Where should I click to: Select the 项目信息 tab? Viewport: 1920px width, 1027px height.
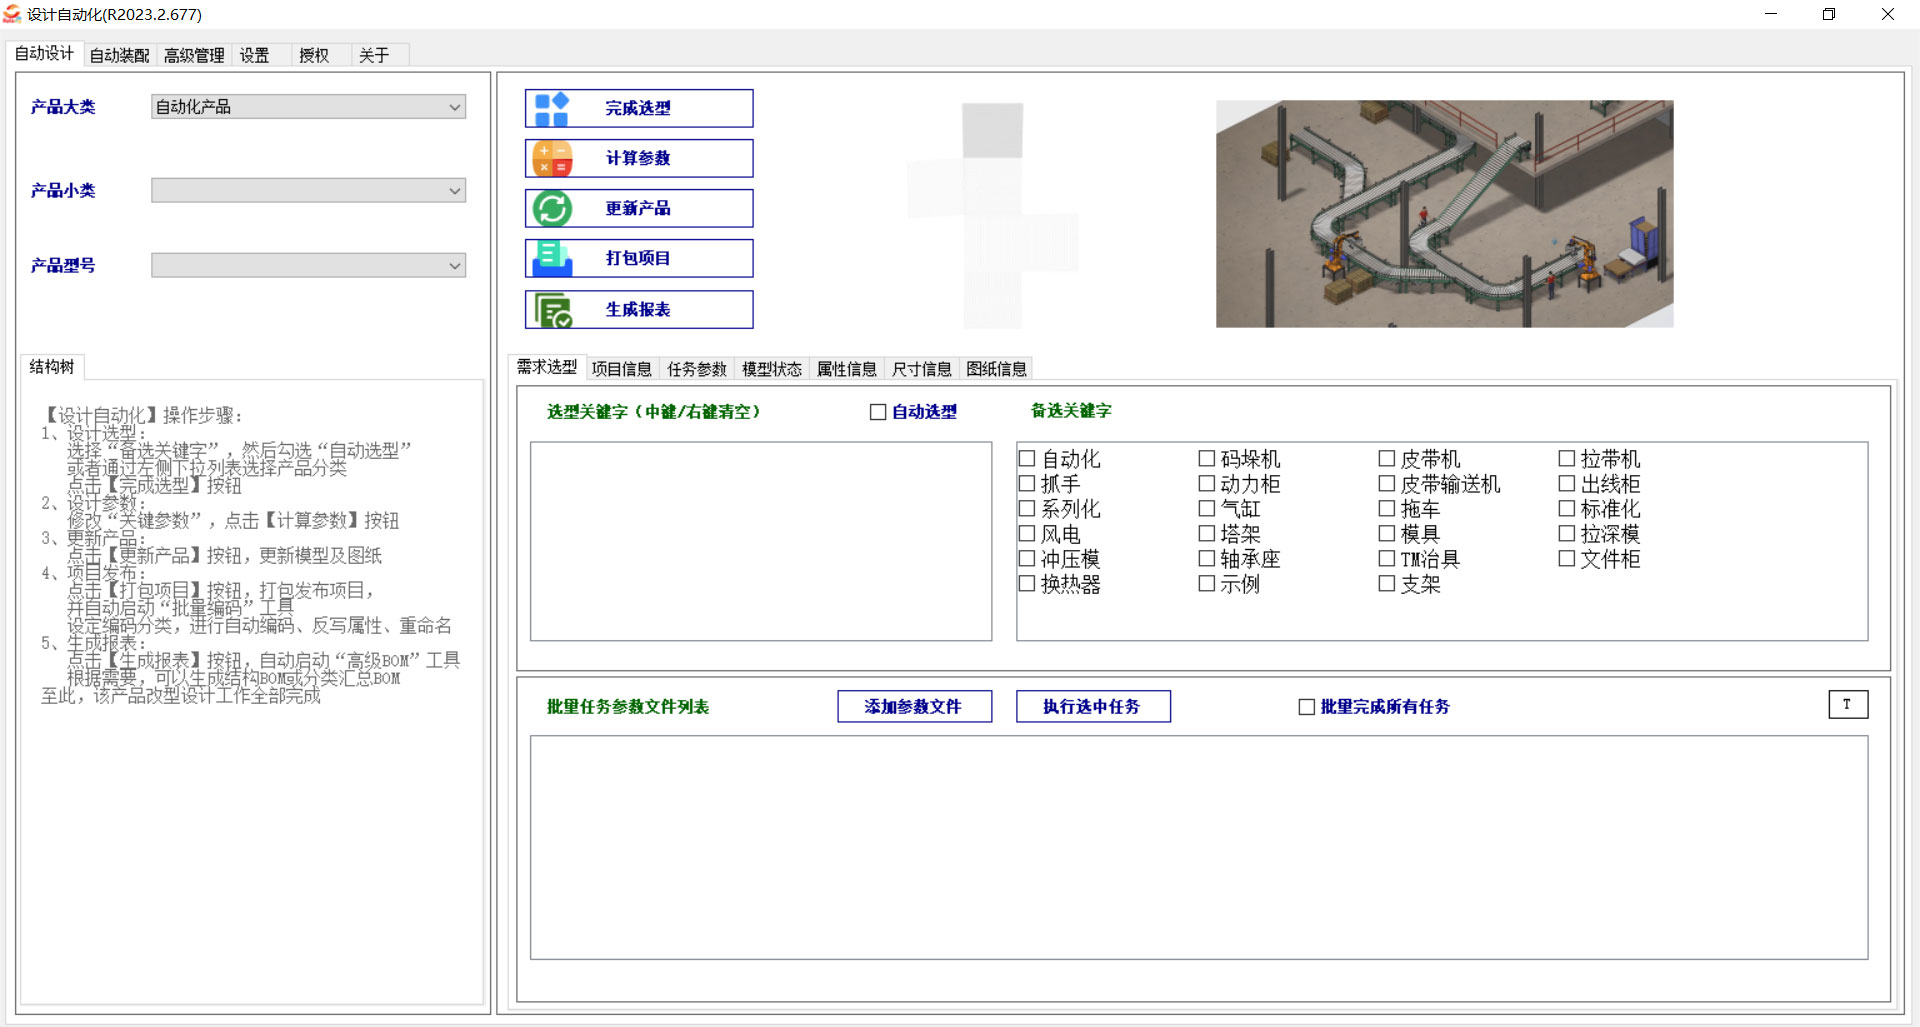[622, 369]
